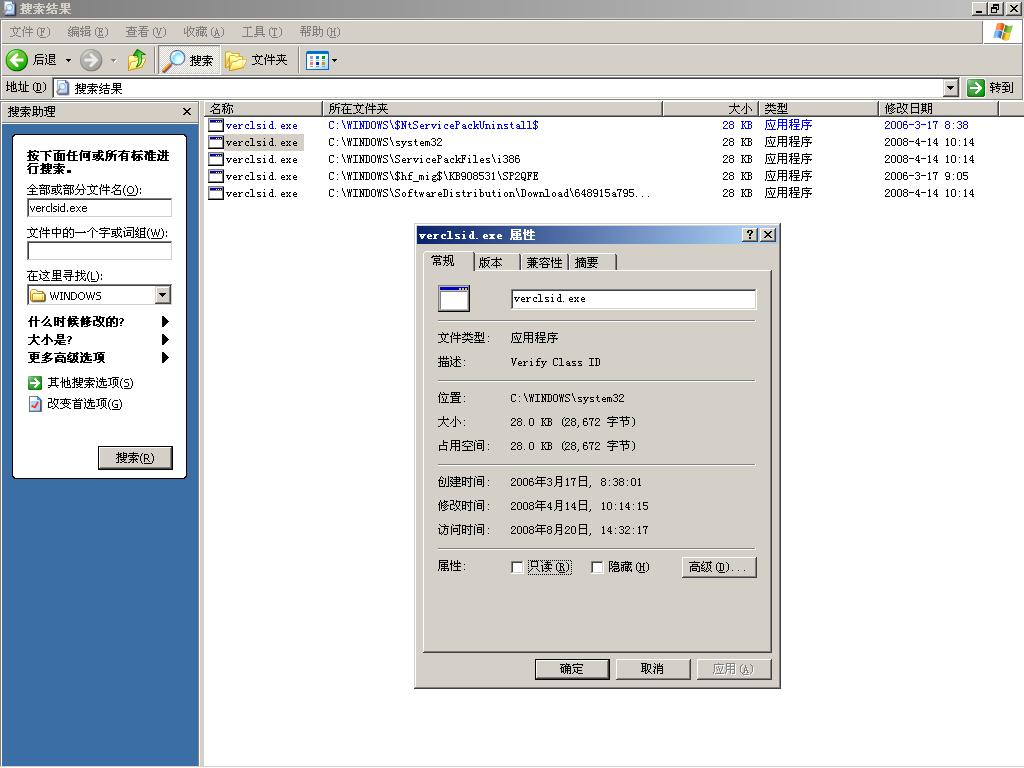This screenshot has width=1024, height=768.
Task: Click the Back arrow toolbar icon
Action: [17, 60]
